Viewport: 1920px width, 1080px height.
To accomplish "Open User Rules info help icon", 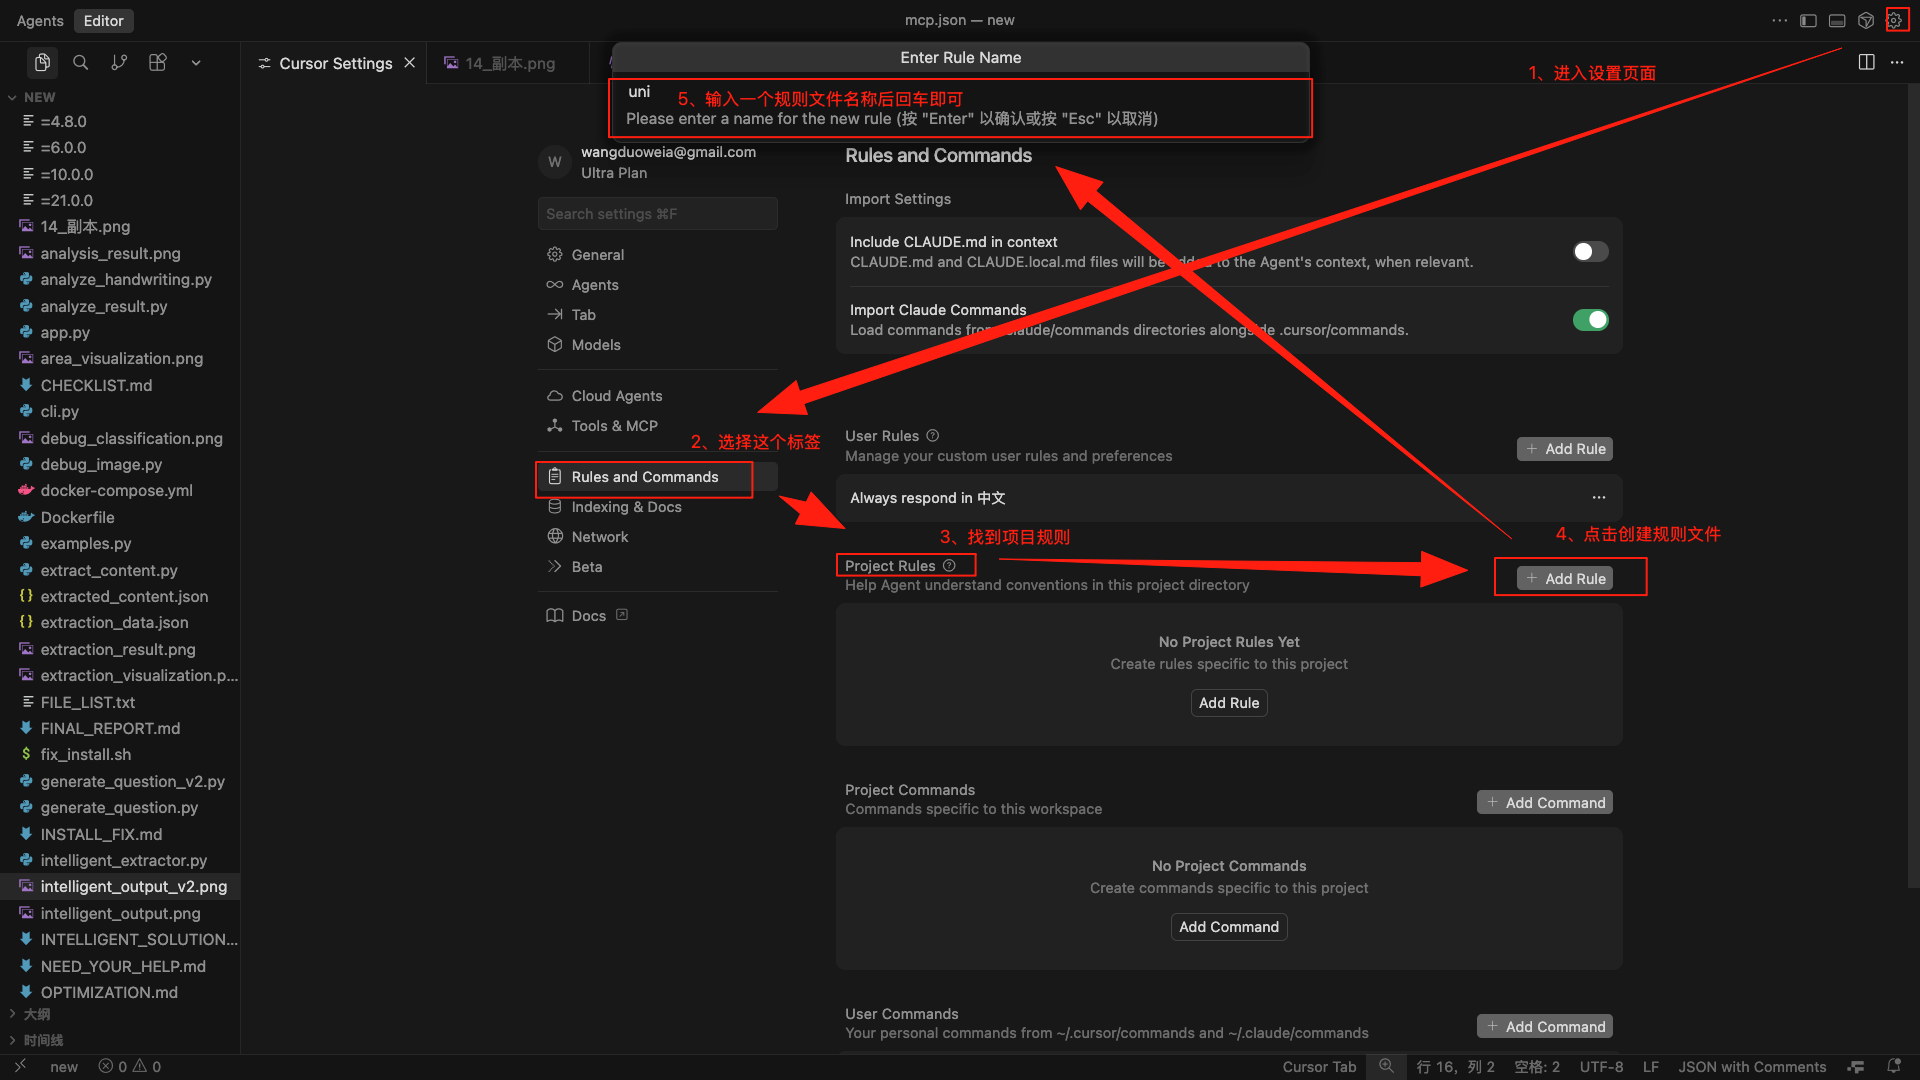I will (933, 436).
